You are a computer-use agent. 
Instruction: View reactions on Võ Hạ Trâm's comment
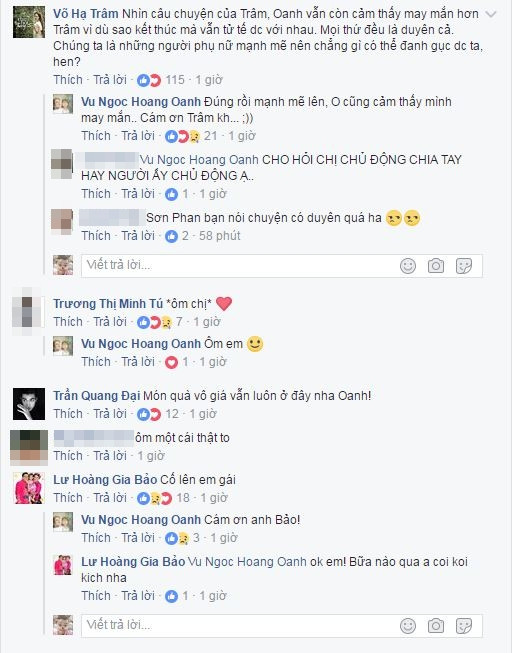tap(161, 80)
